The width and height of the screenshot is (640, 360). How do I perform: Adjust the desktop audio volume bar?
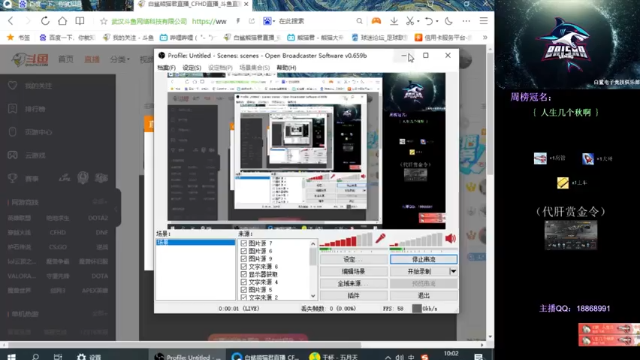(x=416, y=240)
